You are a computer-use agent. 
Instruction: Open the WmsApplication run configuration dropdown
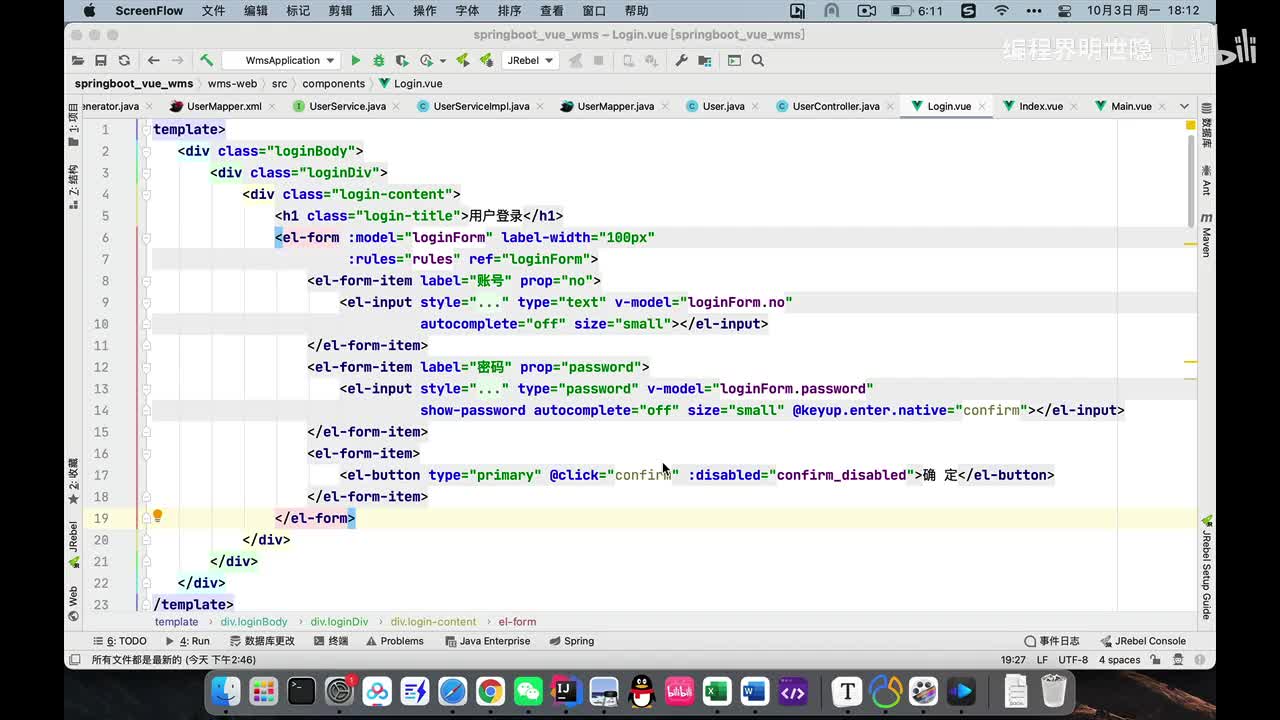[x=281, y=60]
